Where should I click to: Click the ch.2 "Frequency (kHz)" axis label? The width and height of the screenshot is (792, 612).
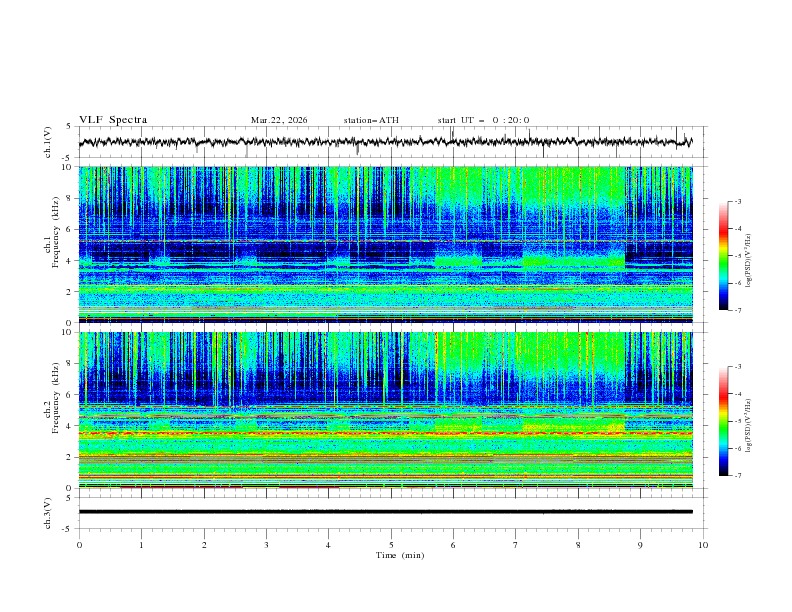coord(56,397)
